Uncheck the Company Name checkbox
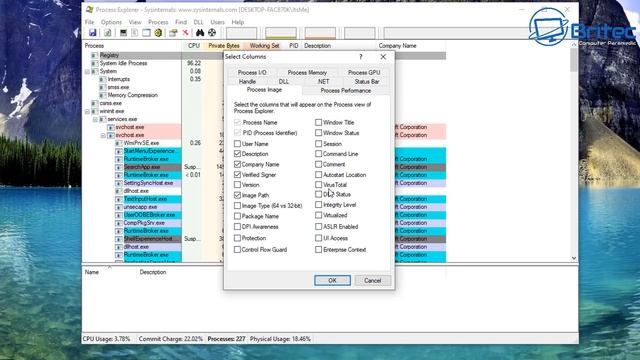This screenshot has height=360, width=640. click(x=237, y=164)
